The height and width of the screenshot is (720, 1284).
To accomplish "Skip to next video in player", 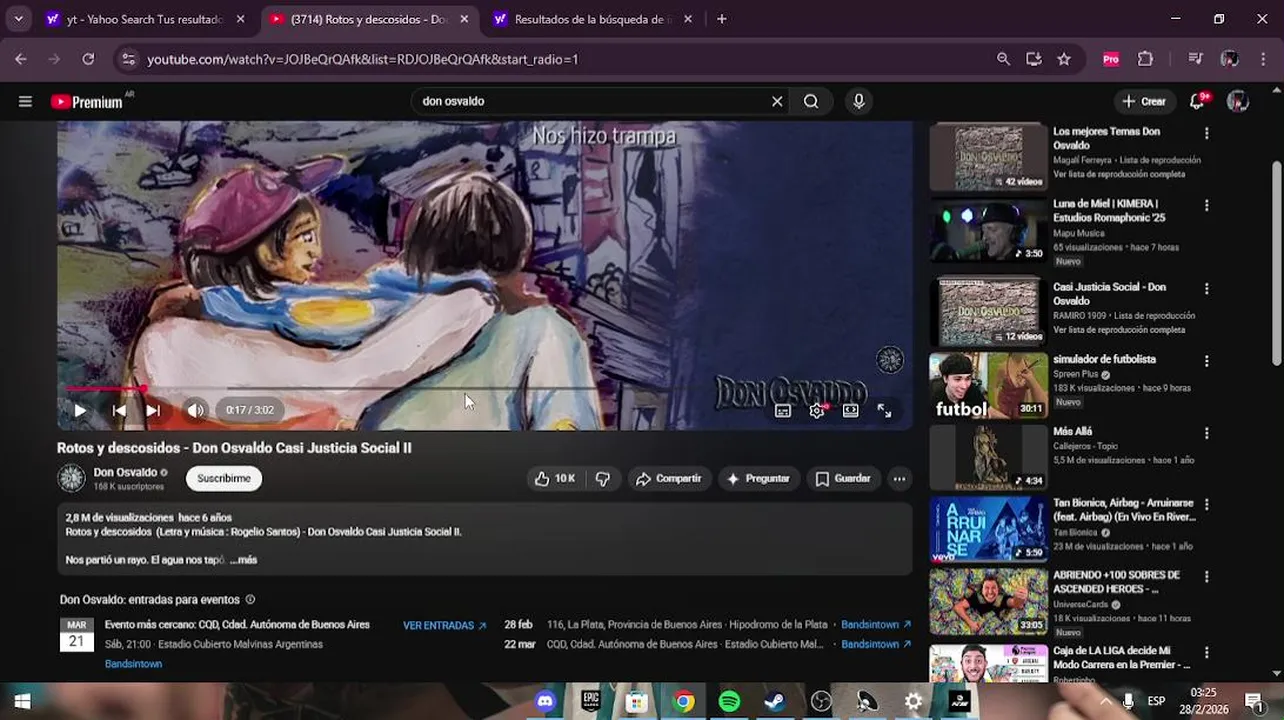I will pyautogui.click(x=153, y=410).
